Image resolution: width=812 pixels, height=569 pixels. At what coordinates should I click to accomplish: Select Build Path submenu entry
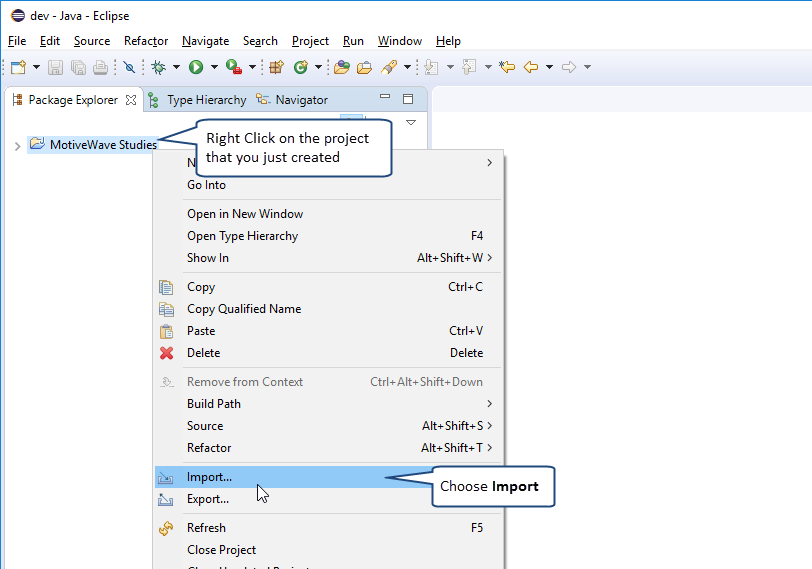pyautogui.click(x=214, y=404)
